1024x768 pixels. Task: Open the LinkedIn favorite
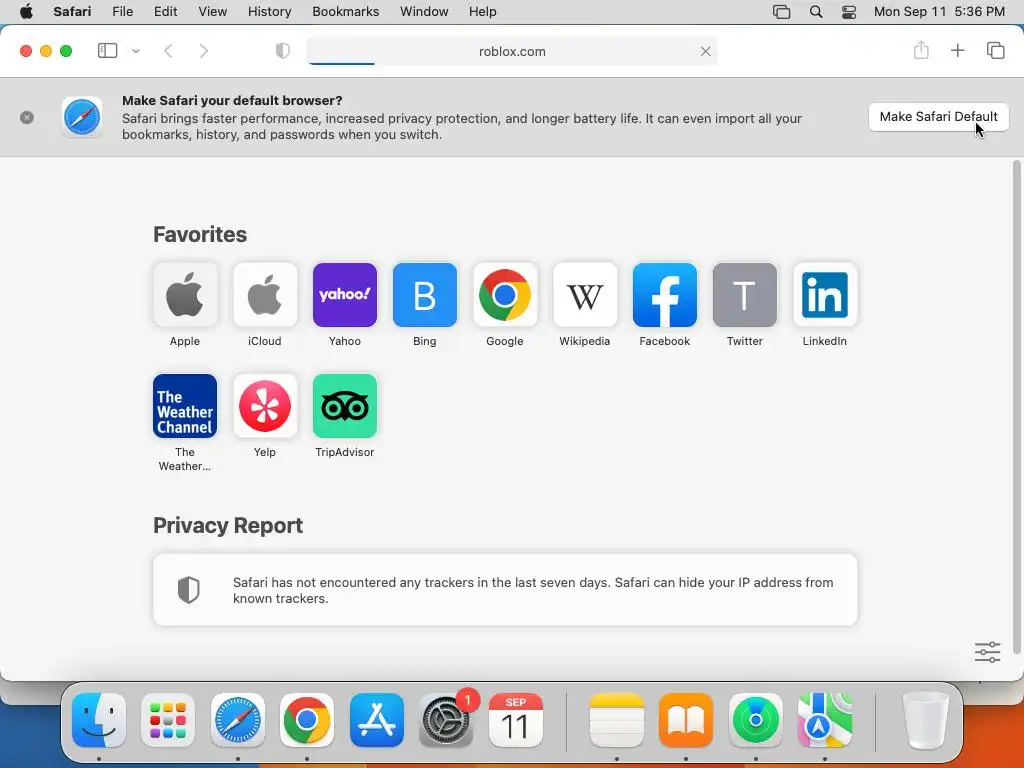(x=825, y=295)
